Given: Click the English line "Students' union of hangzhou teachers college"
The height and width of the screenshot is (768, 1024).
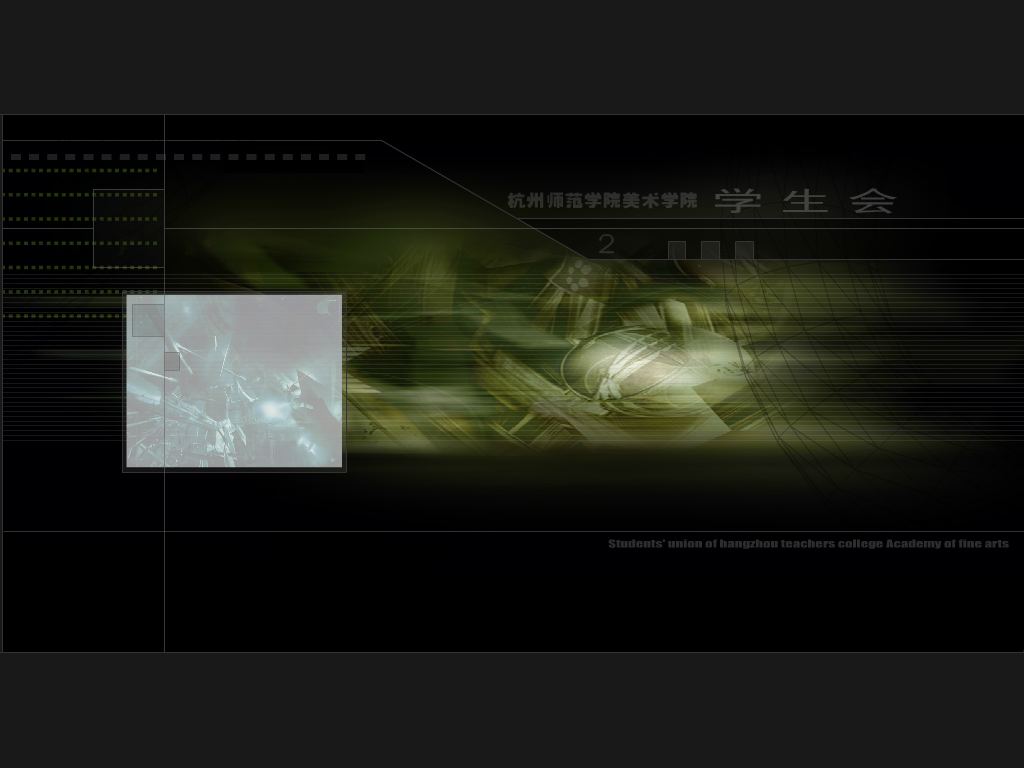Looking at the screenshot, I should click(744, 543).
